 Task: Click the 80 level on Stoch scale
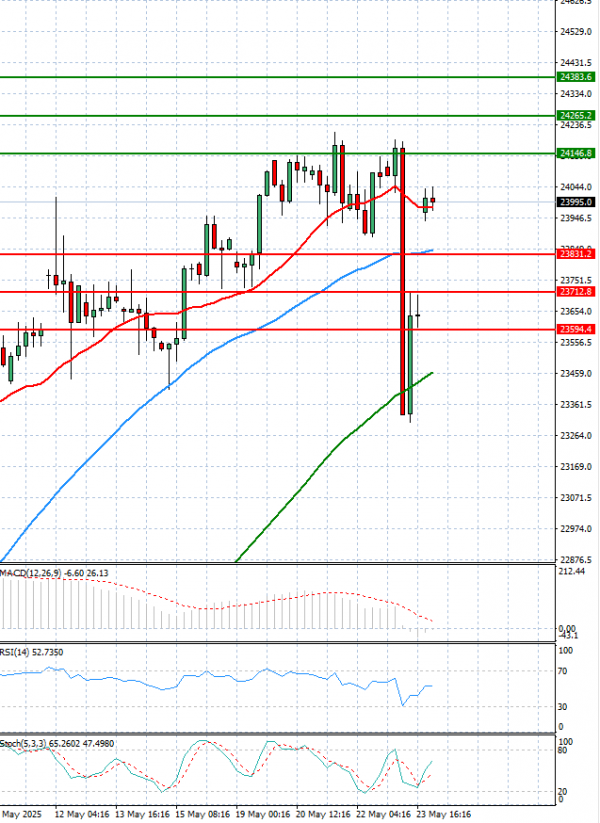[563, 751]
